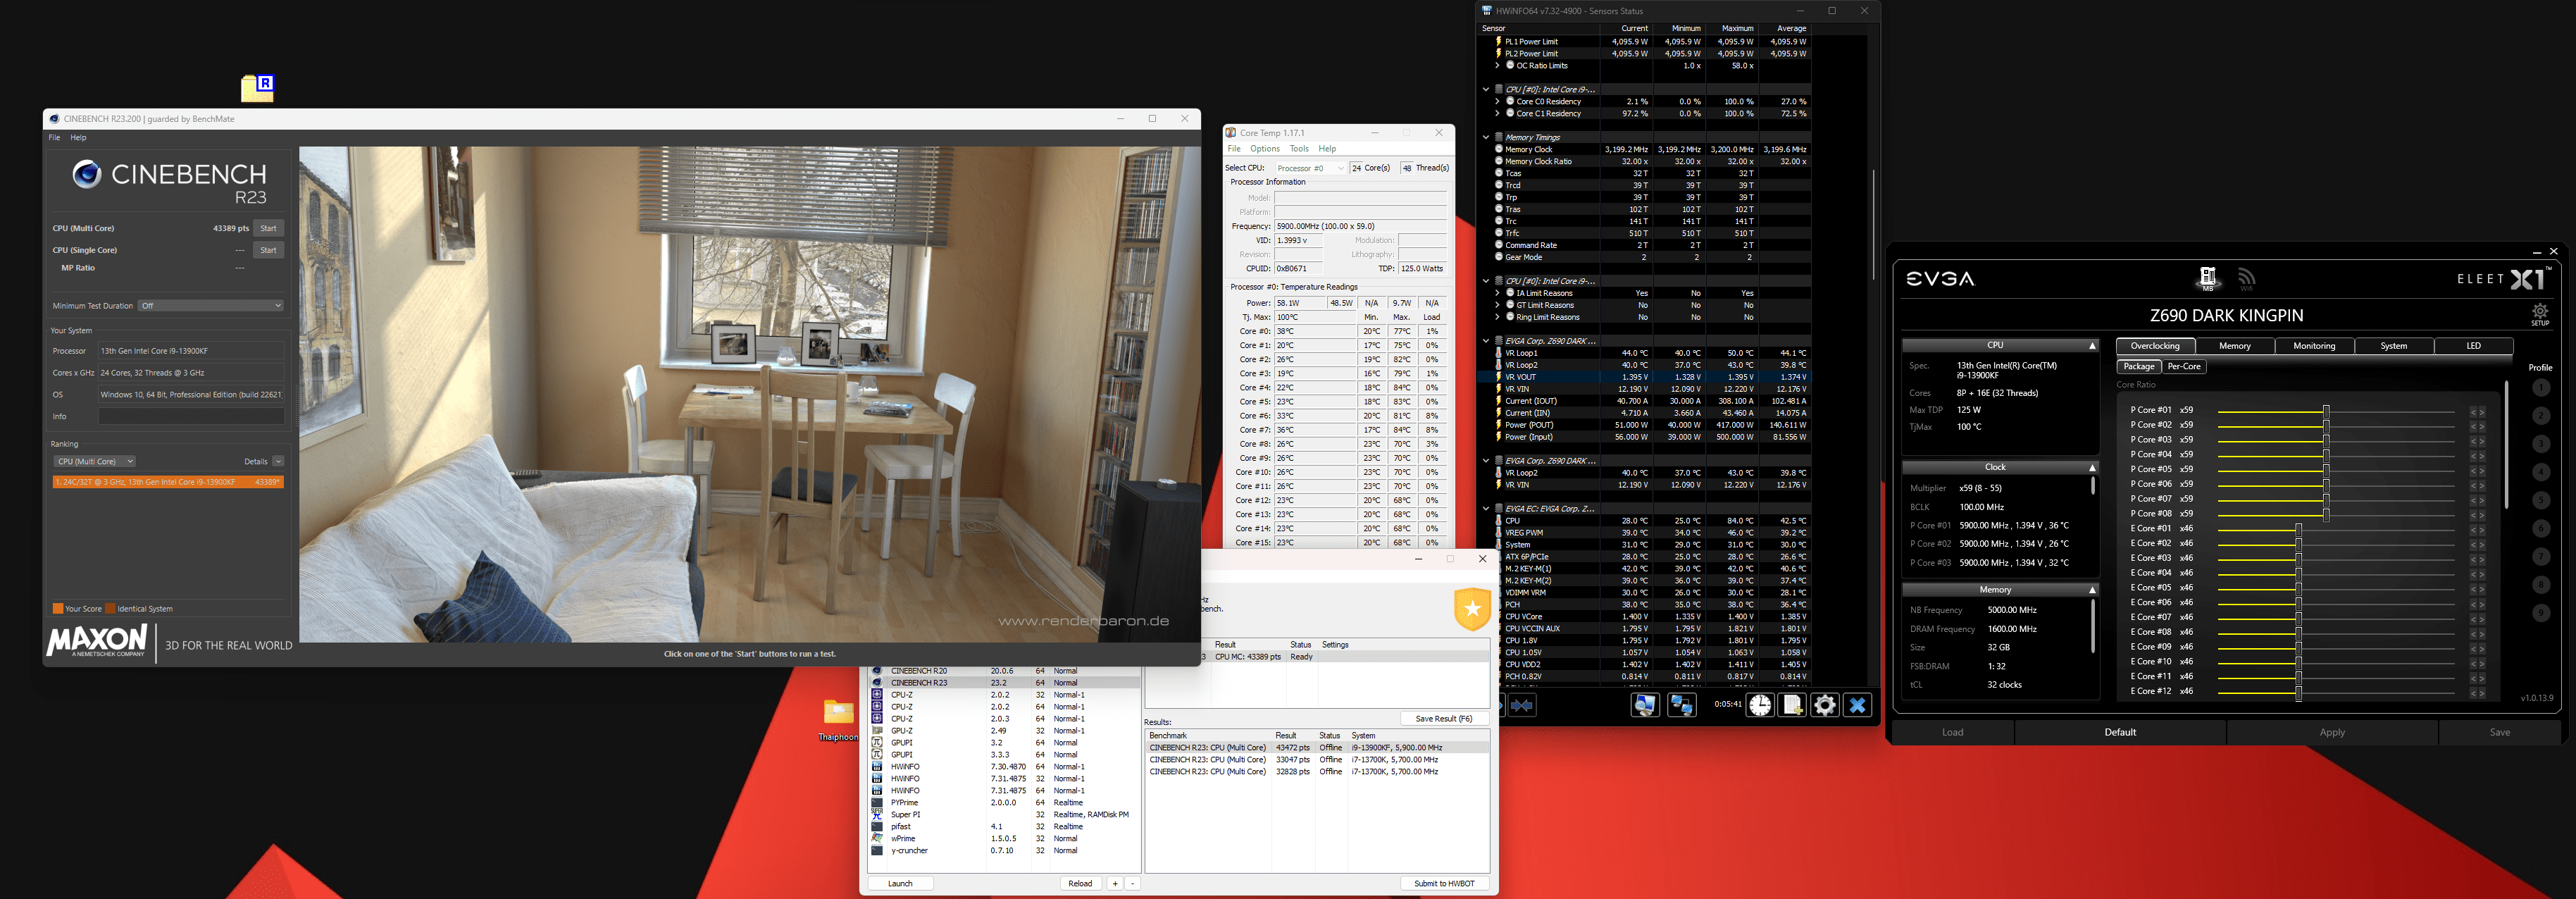Click the HWiNFO64 title bar app icon
2576x899 pixels.
1487,11
